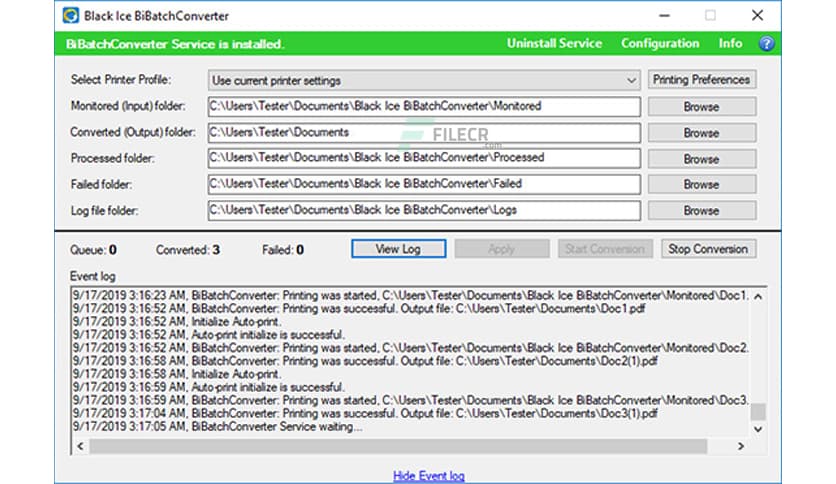Click into the Monitored (Input) folder path field
Screen dimensions: 836x484
(x=424, y=106)
